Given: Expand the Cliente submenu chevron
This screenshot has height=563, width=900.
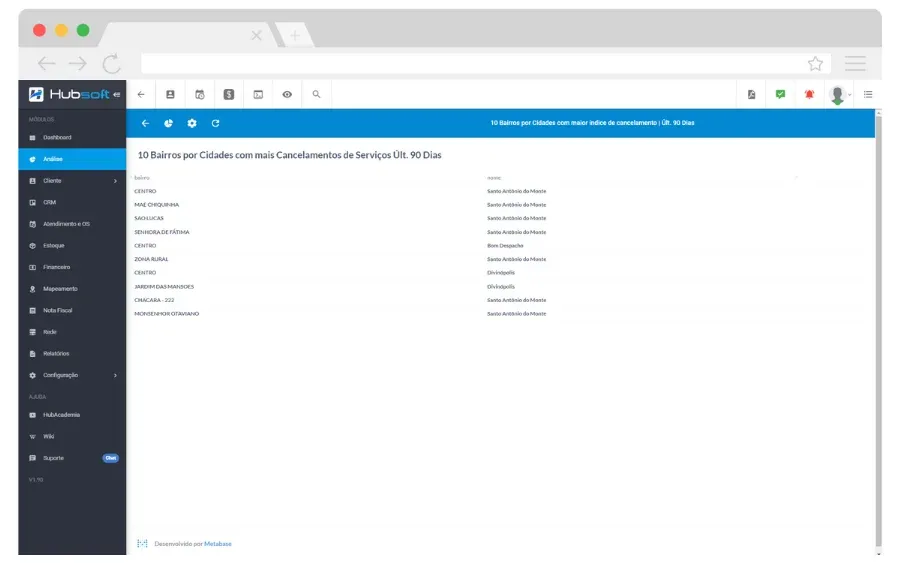Looking at the screenshot, I should coord(115,181).
